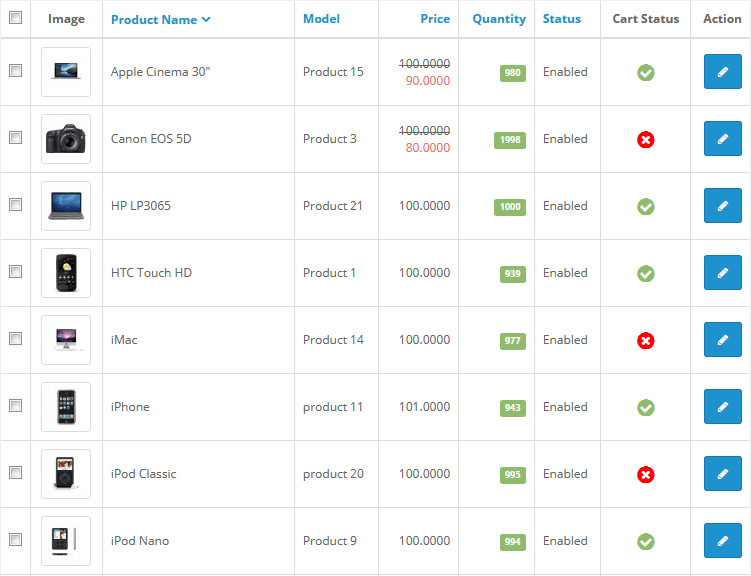Toggle cart status checkmark for iPod Nano
Image resolution: width=751 pixels, height=576 pixels.
(646, 542)
